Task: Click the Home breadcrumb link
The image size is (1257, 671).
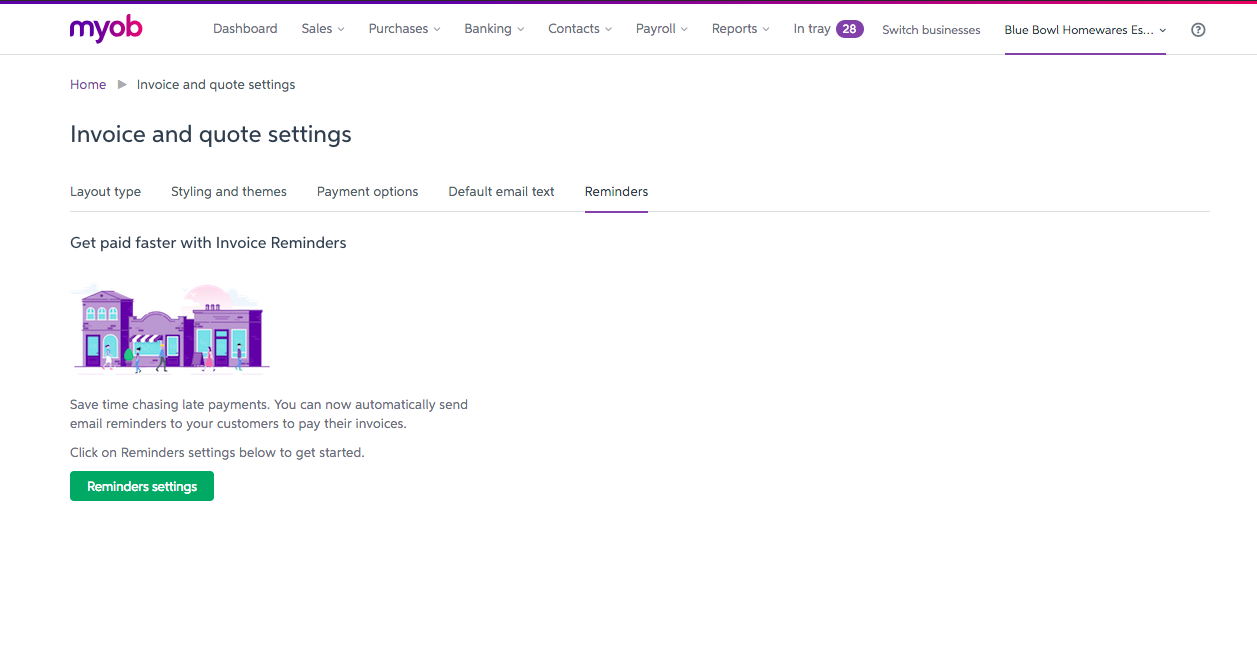Action: [x=88, y=85]
